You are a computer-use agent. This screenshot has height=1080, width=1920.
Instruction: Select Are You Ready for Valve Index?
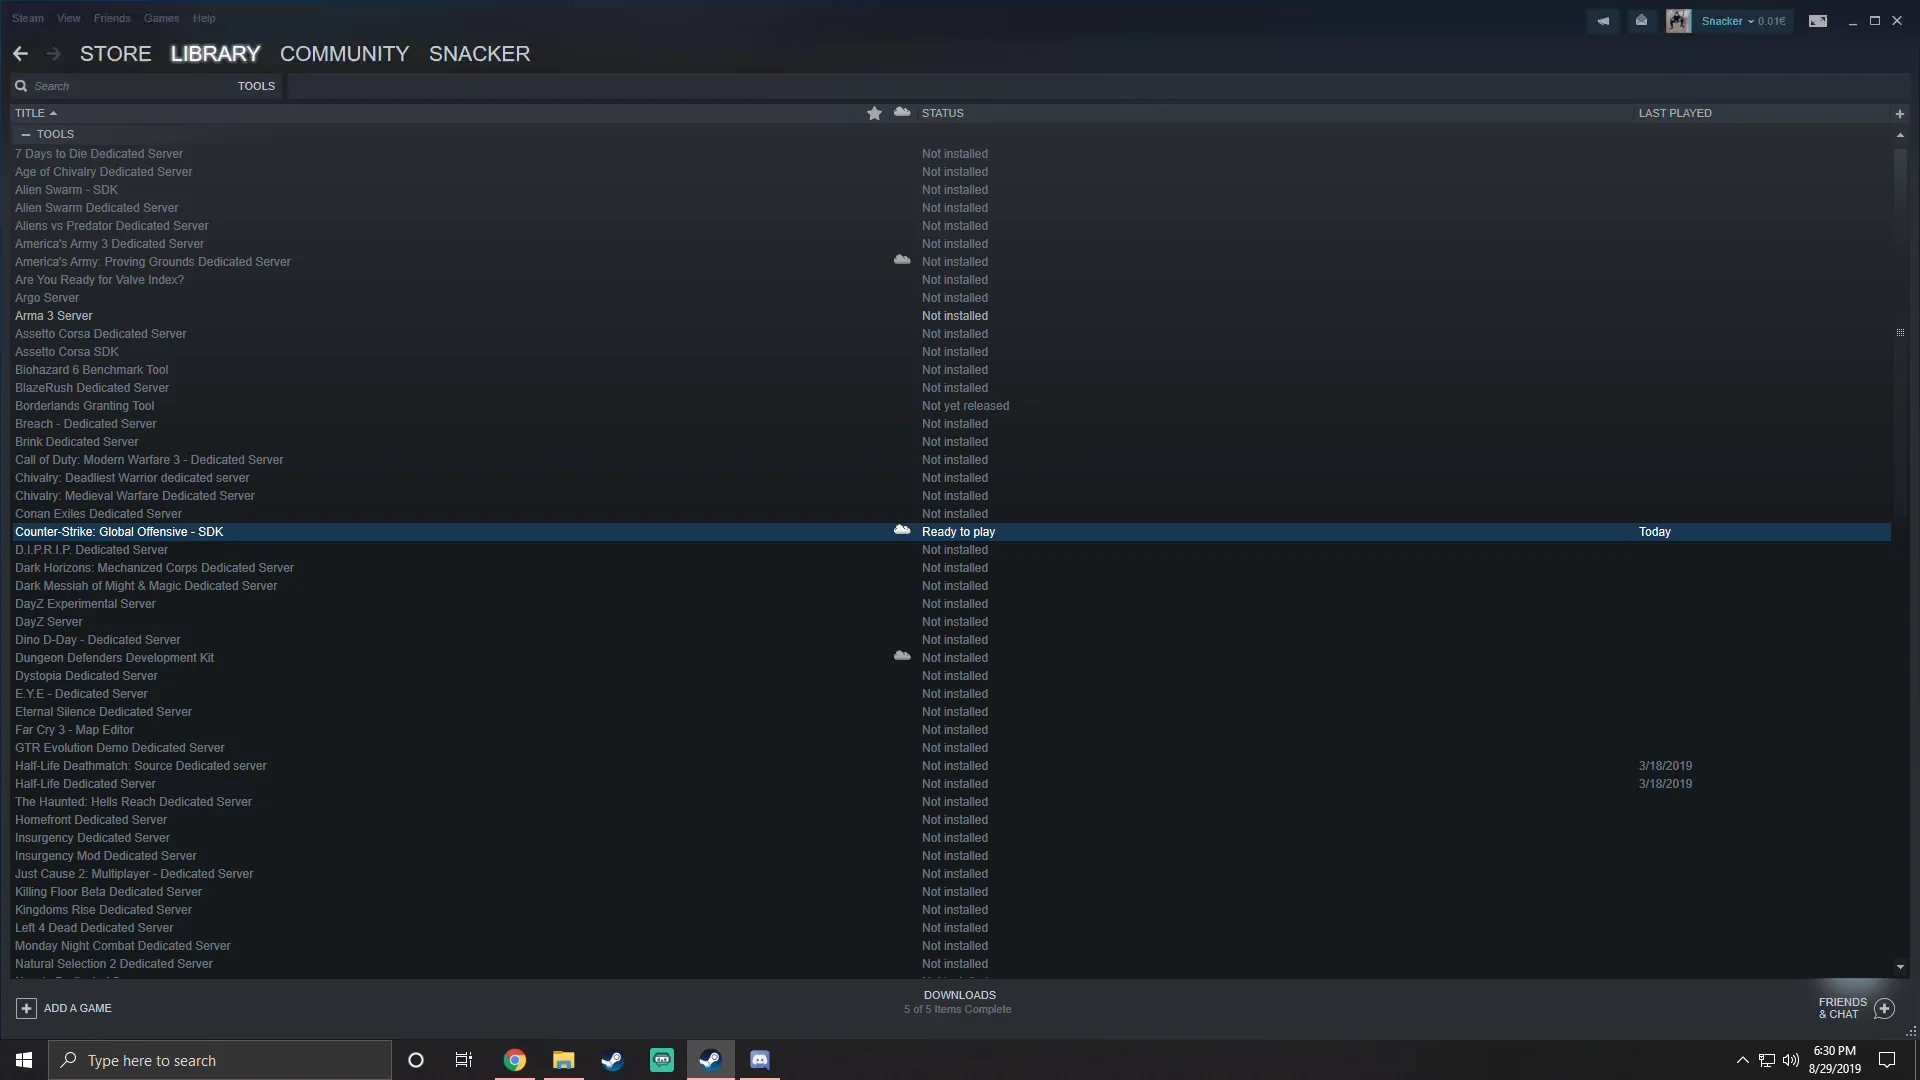point(99,280)
